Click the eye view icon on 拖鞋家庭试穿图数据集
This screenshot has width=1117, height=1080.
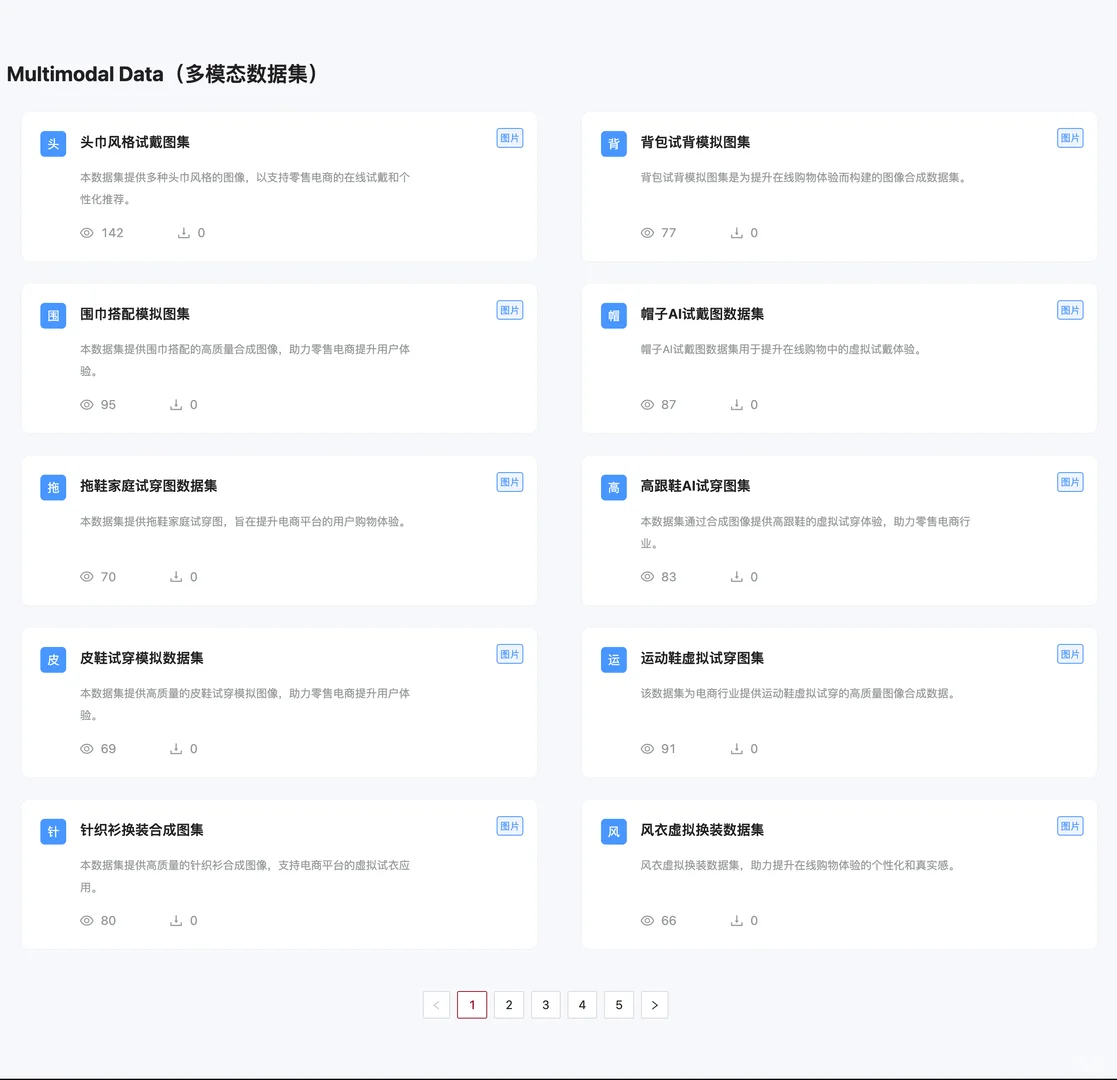(87, 576)
